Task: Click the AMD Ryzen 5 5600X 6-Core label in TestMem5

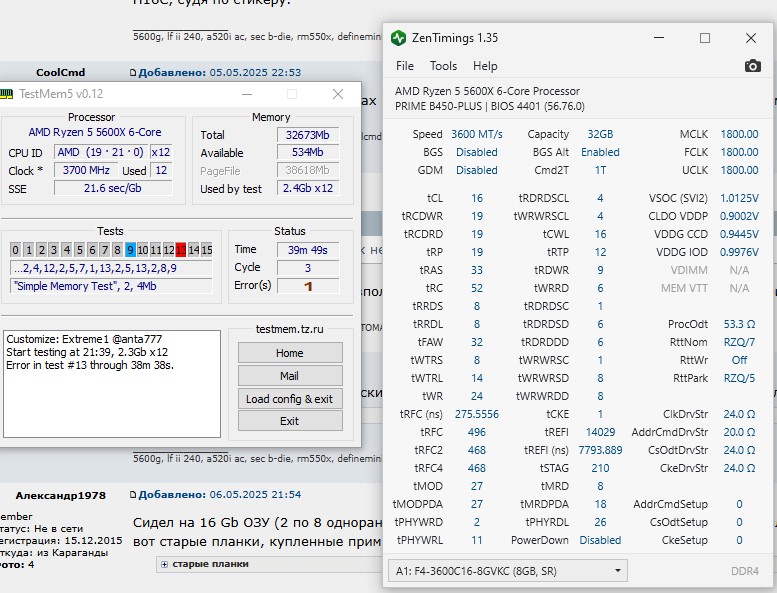Action: (x=95, y=132)
